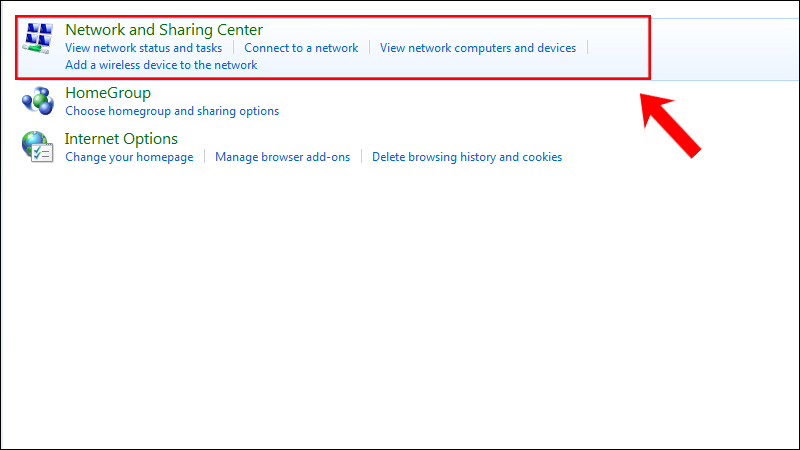This screenshot has width=800, height=450.
Task: Choose homegroup and sharing options link
Action: point(172,111)
